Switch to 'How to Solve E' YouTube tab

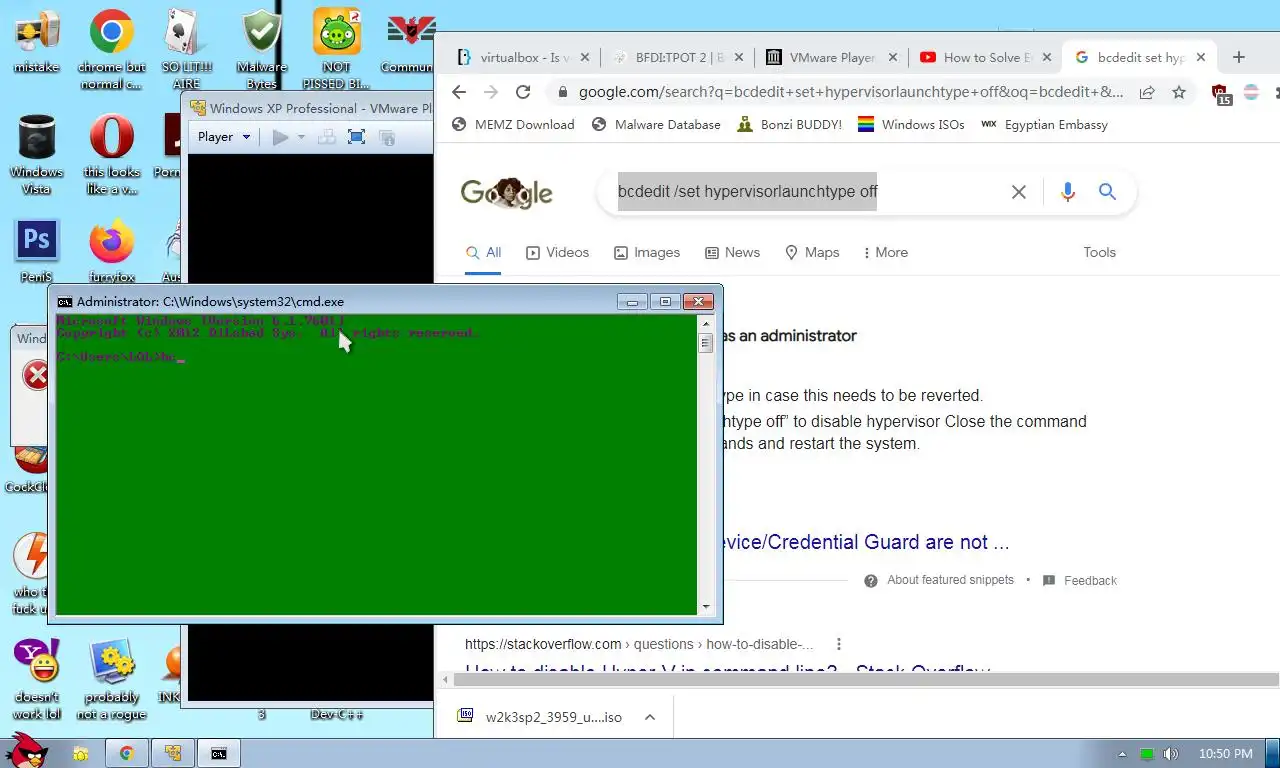(986, 57)
